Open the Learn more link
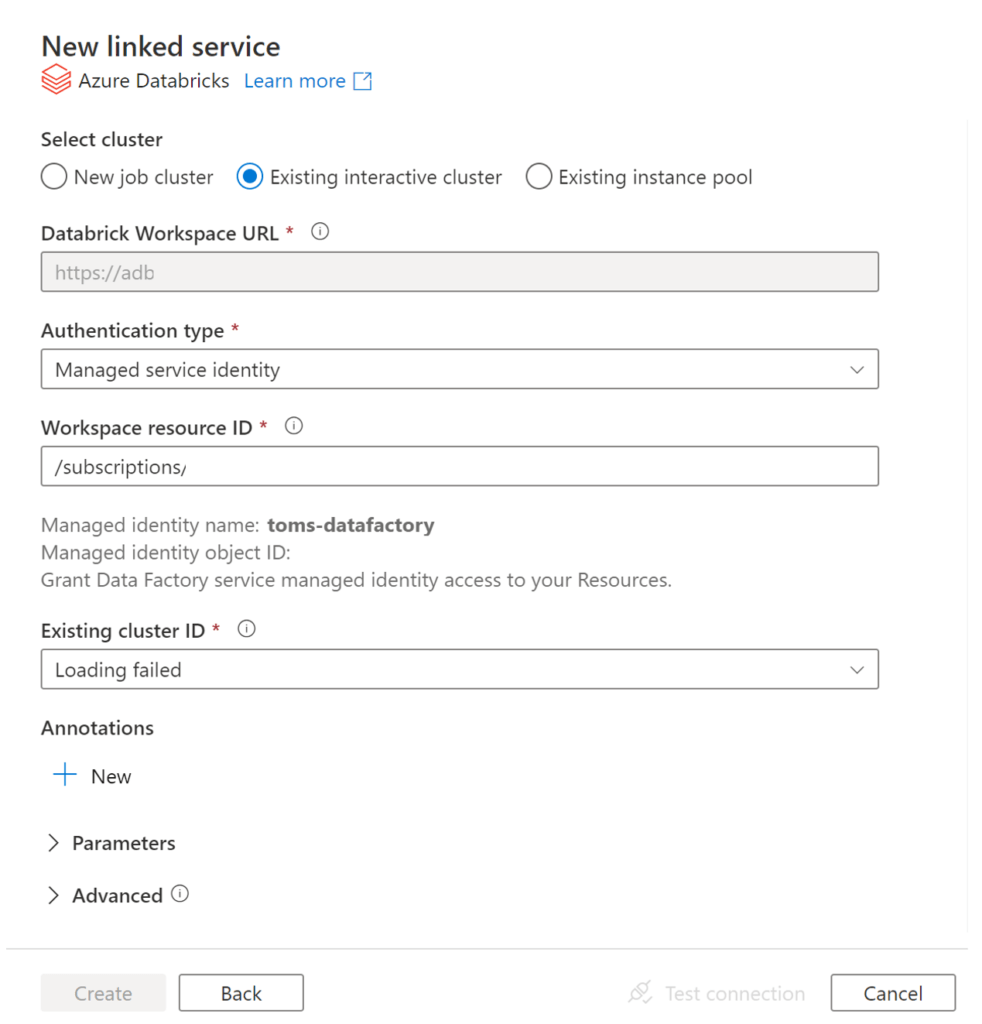Viewport: 982px width, 1024px height. [x=295, y=81]
